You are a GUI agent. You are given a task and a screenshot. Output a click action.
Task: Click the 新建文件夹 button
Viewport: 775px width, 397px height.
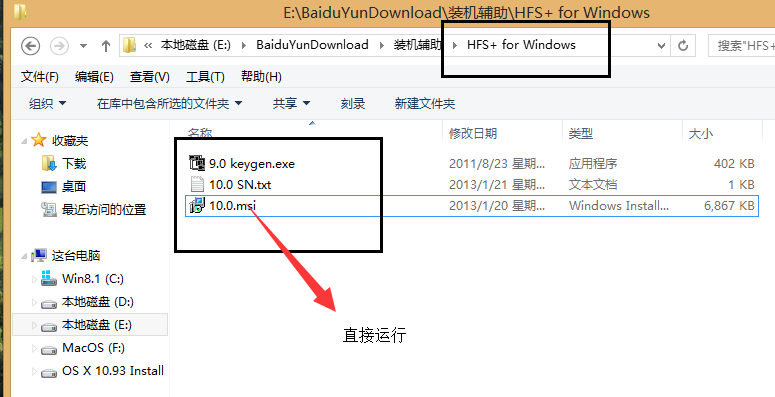(425, 103)
